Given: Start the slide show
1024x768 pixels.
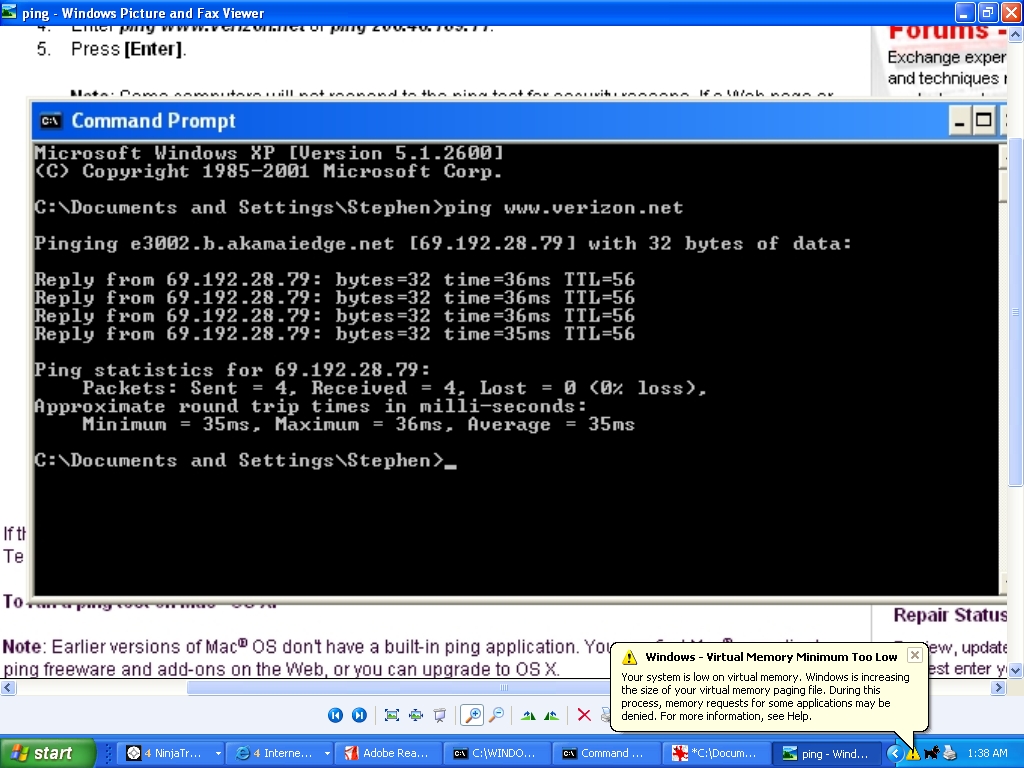Looking at the screenshot, I should click(x=440, y=715).
